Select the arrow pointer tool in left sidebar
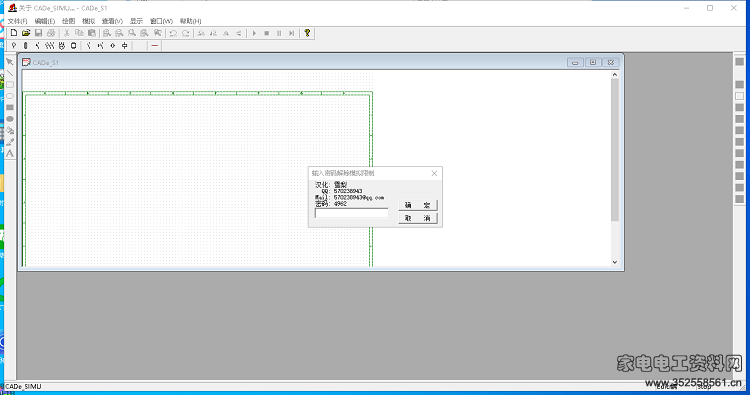The image size is (750, 395). [10, 62]
